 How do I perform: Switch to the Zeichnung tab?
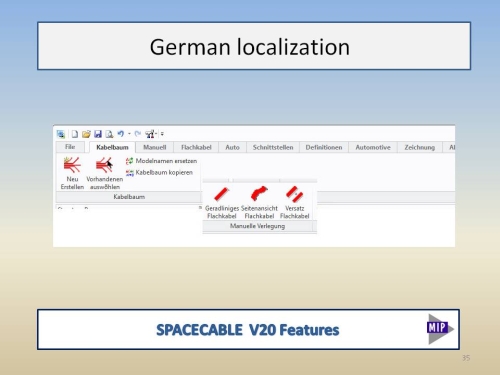[x=420, y=147]
